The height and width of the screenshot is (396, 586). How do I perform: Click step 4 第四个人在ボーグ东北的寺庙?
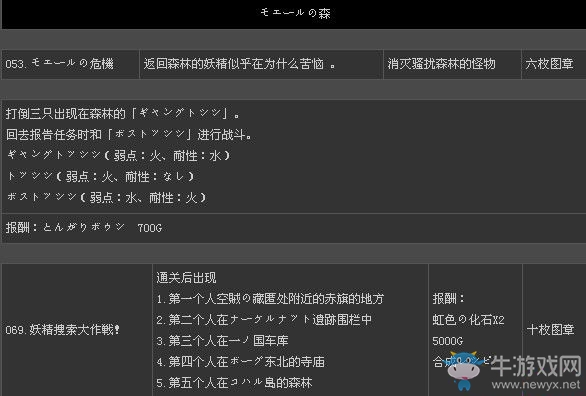pos(240,362)
